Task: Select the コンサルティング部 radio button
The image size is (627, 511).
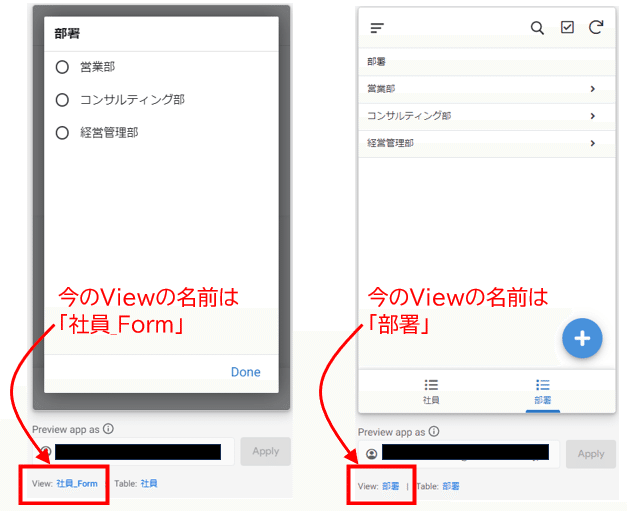Action: point(62,100)
